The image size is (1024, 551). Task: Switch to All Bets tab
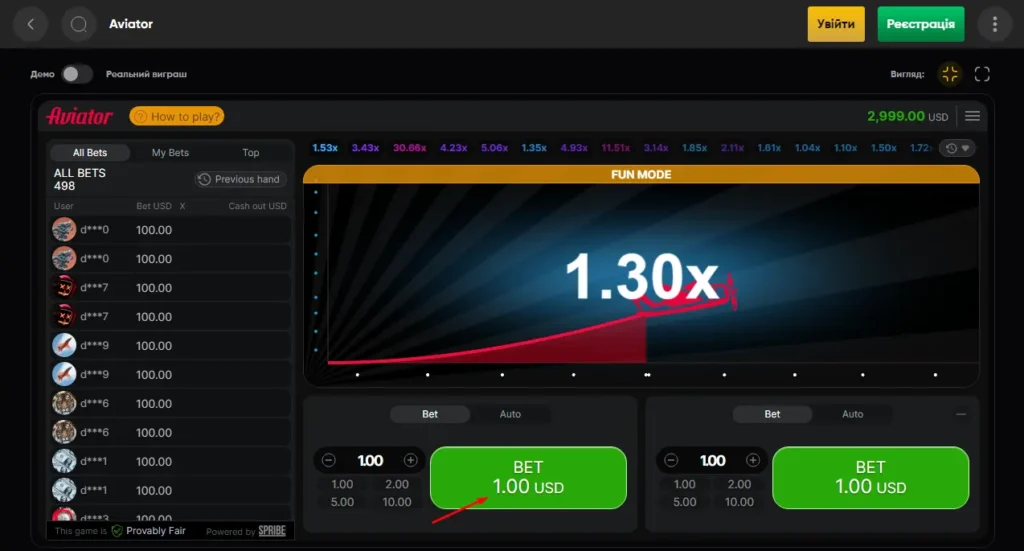coord(89,152)
